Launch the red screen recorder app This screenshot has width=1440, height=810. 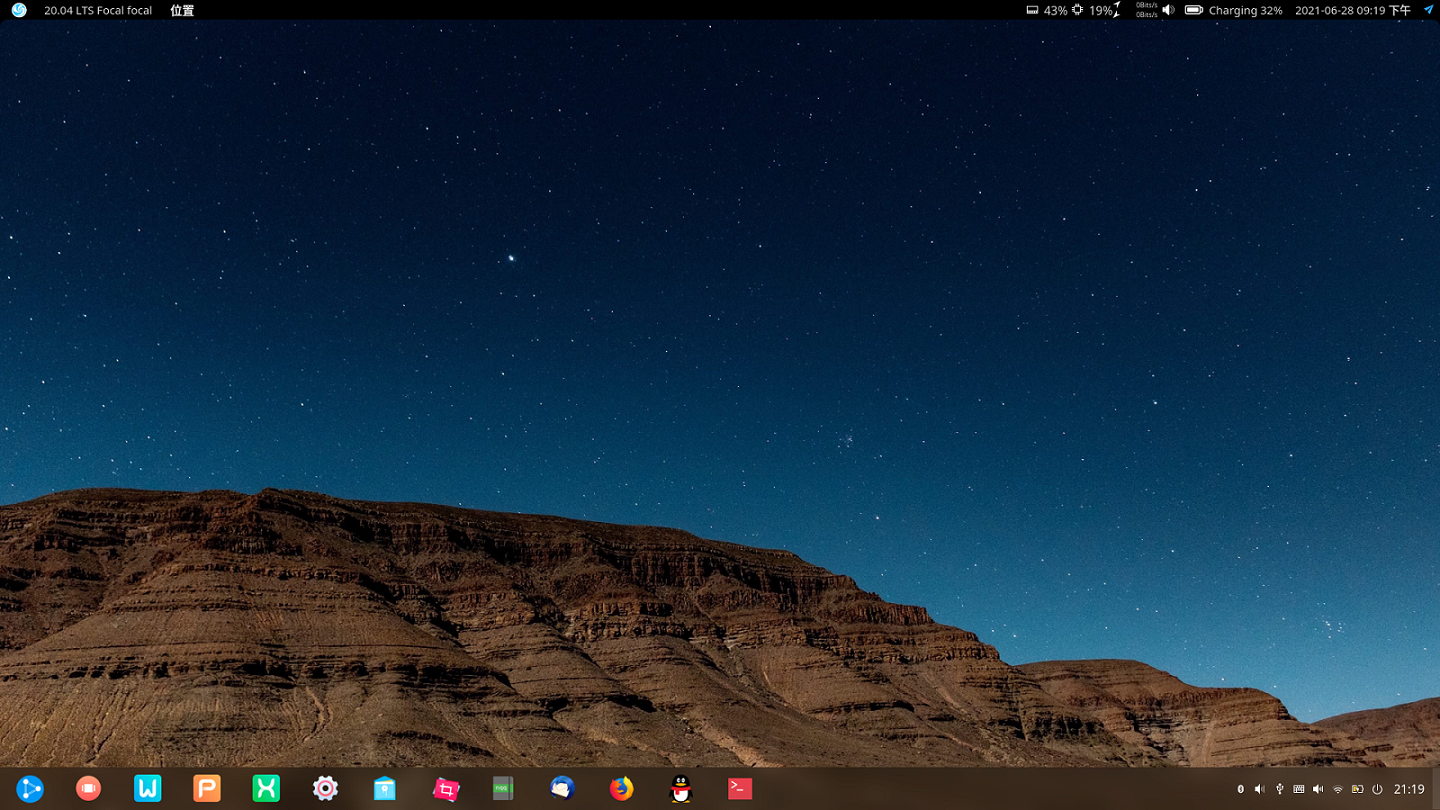click(x=89, y=789)
